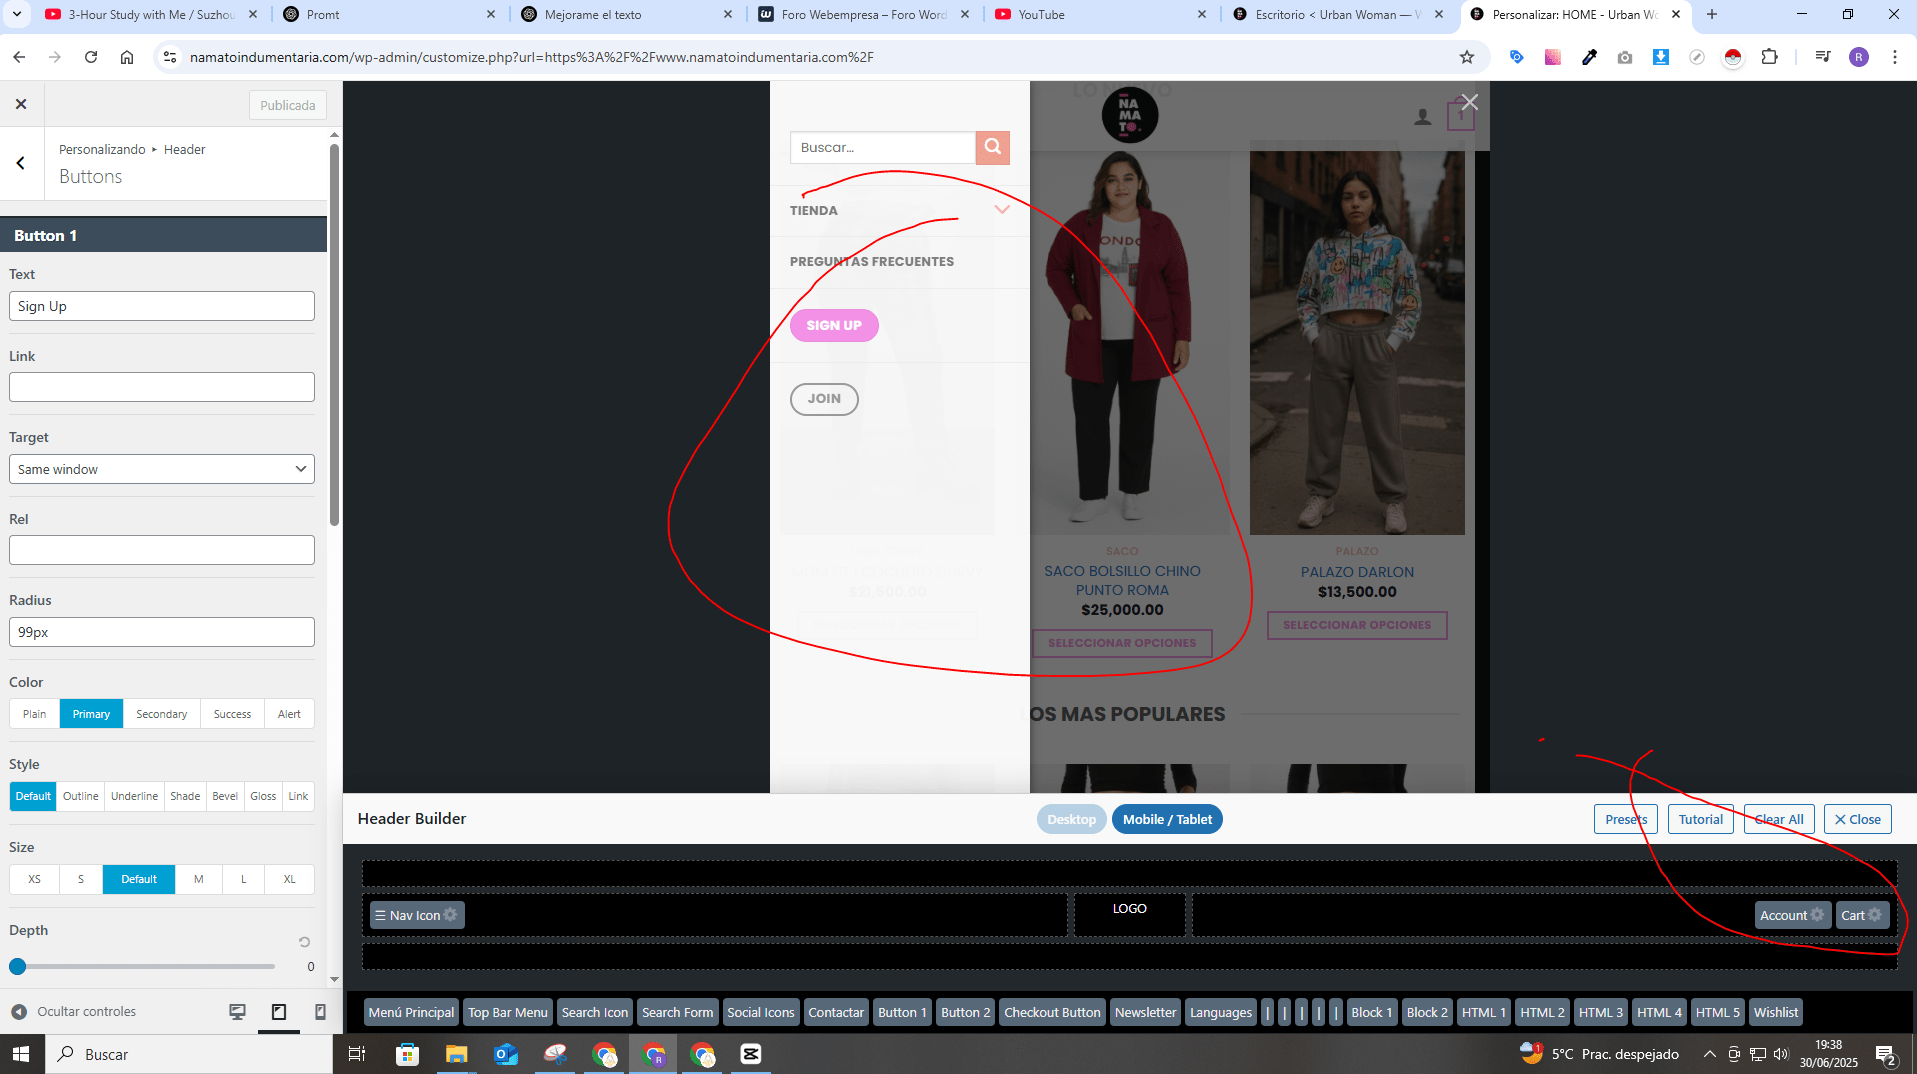Viewport: 1917px width, 1074px height.
Task: Open the Cart element settings gear
Action: (1875, 915)
